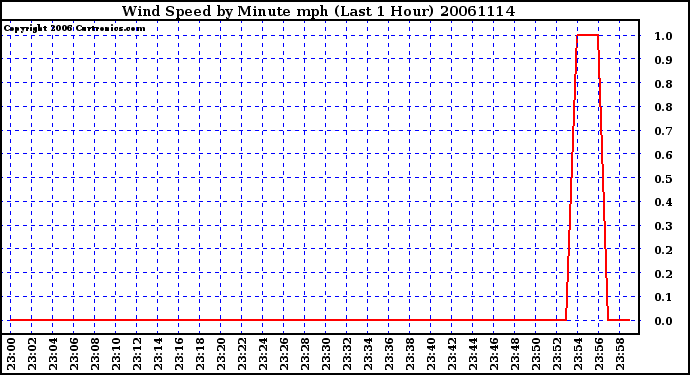Image resolution: width=690 pixels, height=375 pixels.
Task: Click the 23:54 time label
Action: [x=578, y=354]
